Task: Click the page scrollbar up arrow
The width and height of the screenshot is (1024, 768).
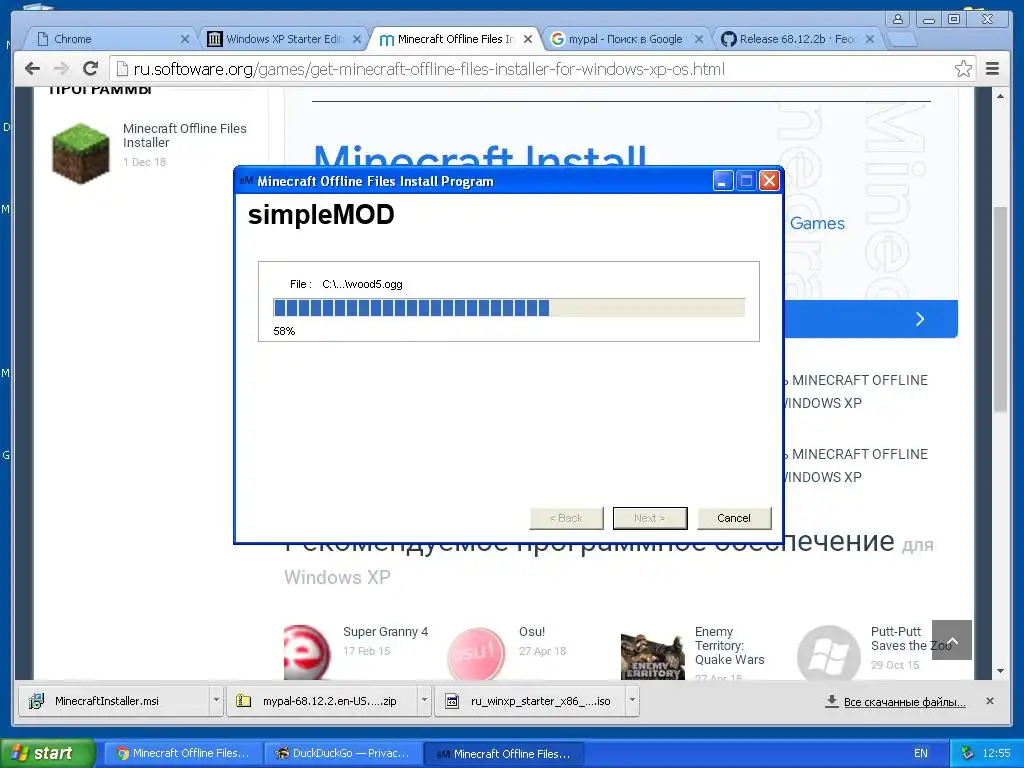Action: pos(1000,96)
